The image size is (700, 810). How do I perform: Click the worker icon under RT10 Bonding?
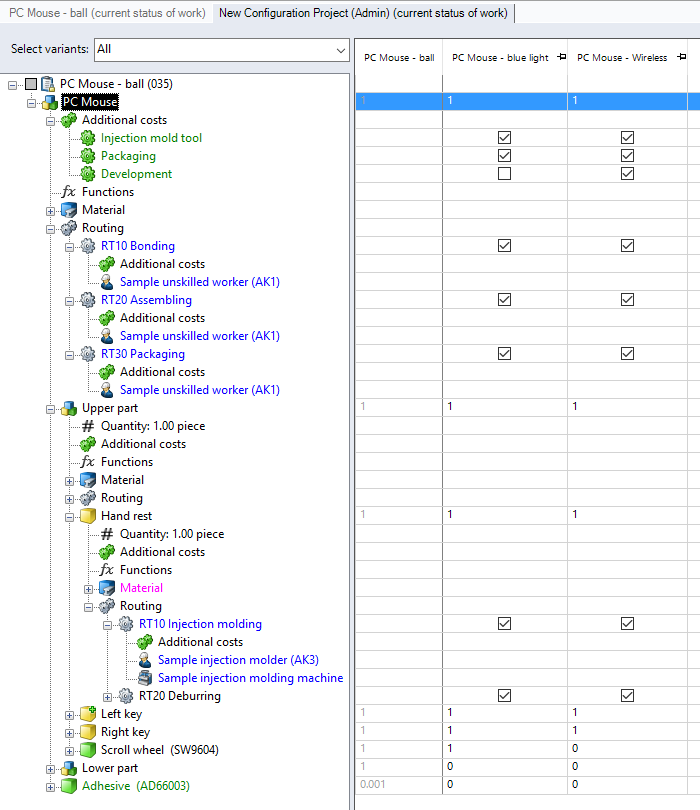tap(107, 282)
